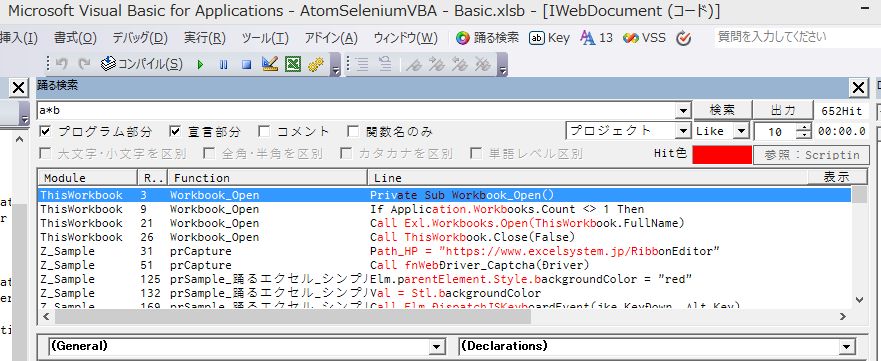881x361 pixels.
Task: Click the outdent lines icon
Action: coord(385,65)
